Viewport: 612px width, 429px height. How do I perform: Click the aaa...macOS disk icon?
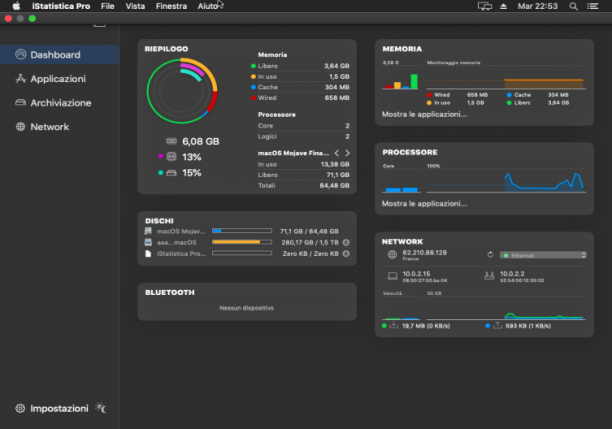(x=148, y=242)
